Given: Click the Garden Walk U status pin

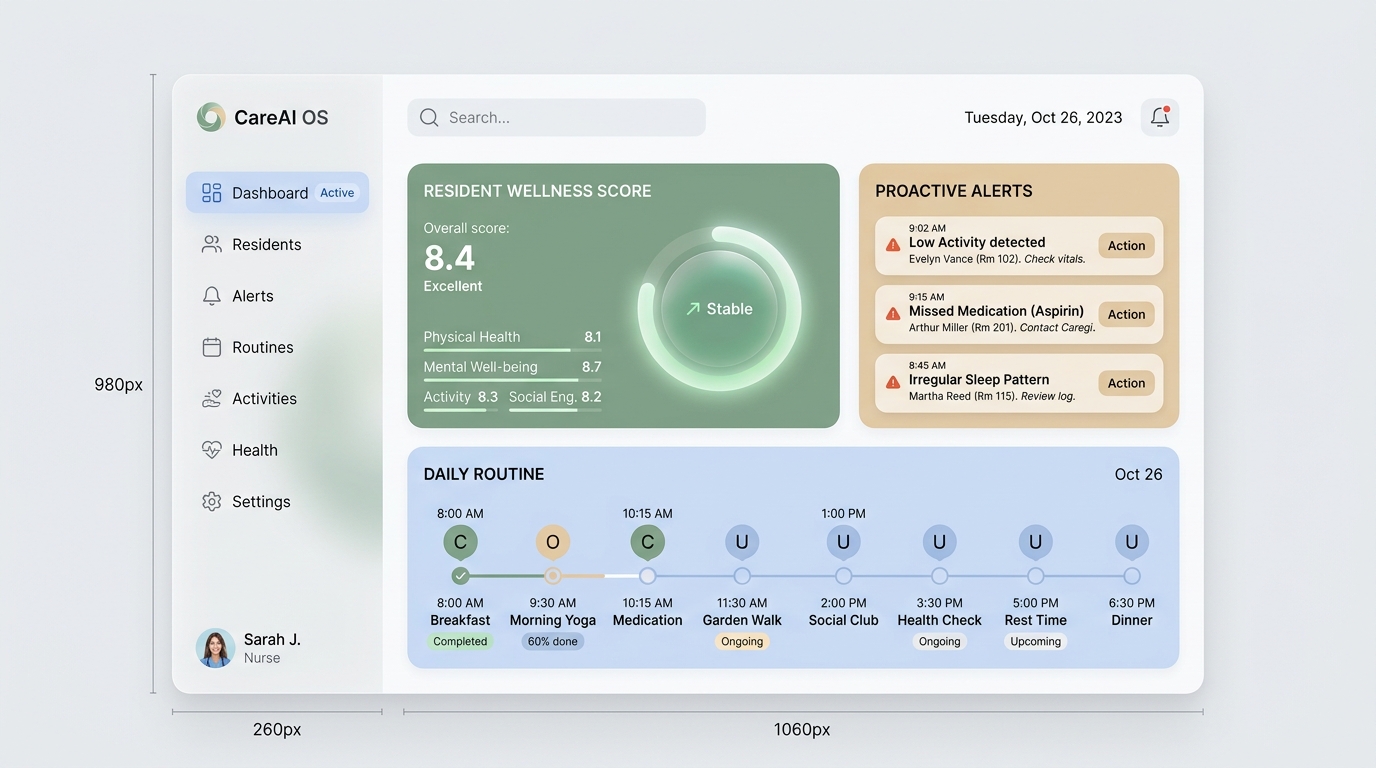Looking at the screenshot, I should click(x=742, y=543).
